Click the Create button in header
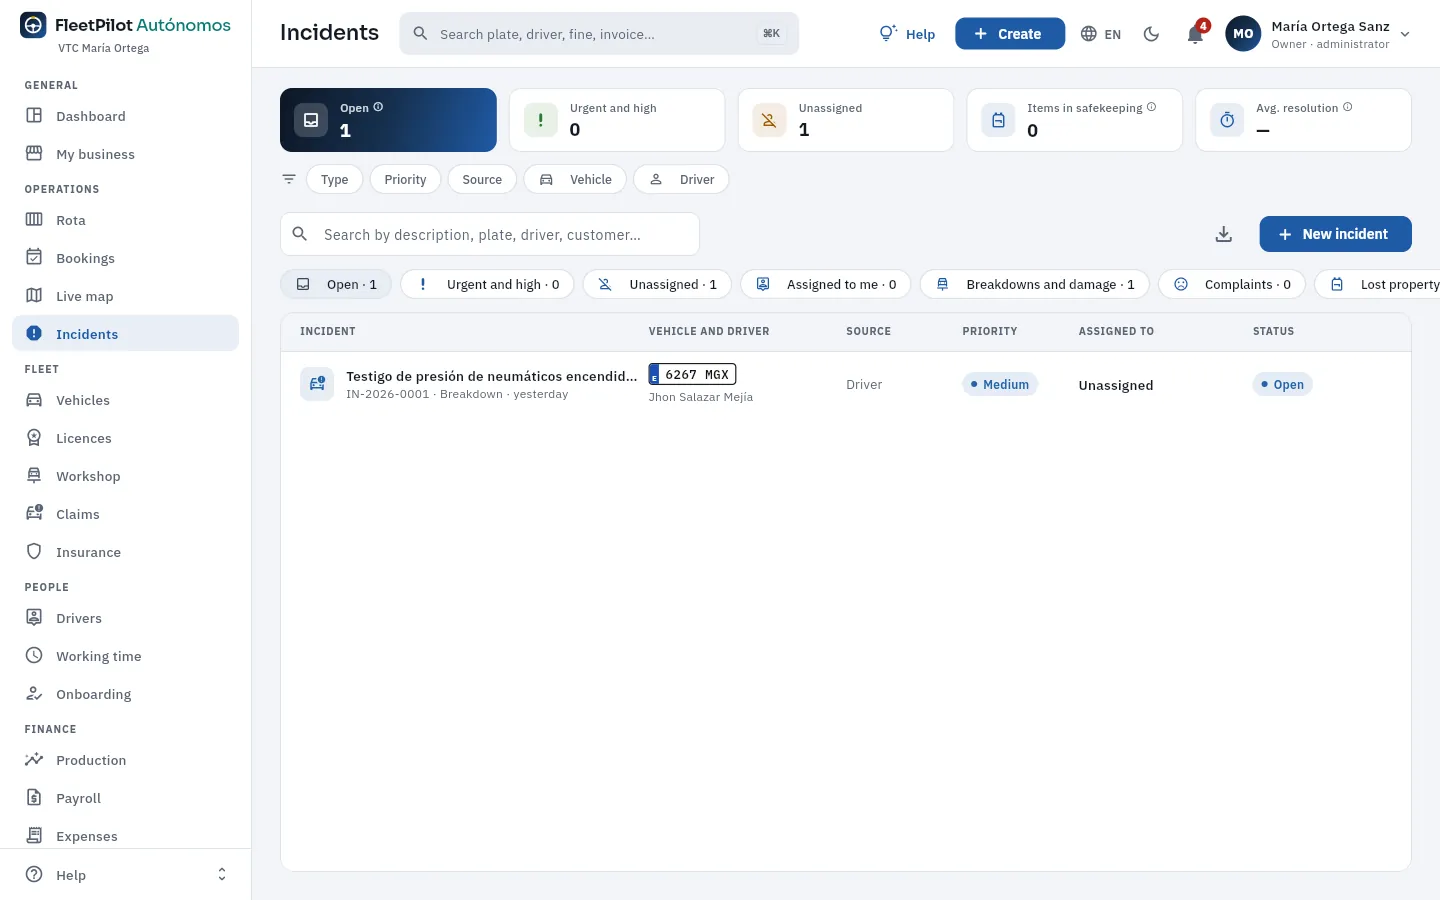Image resolution: width=1440 pixels, height=900 pixels. [x=1009, y=34]
